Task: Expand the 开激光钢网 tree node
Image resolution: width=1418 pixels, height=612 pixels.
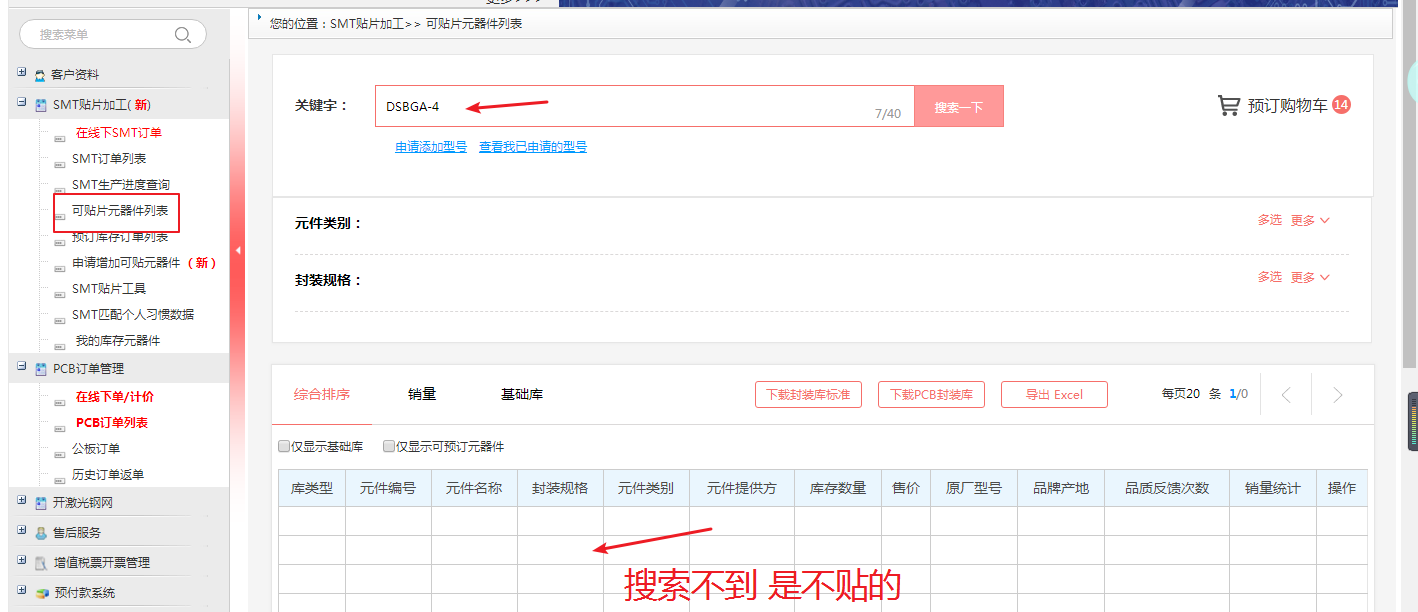Action: (x=22, y=500)
